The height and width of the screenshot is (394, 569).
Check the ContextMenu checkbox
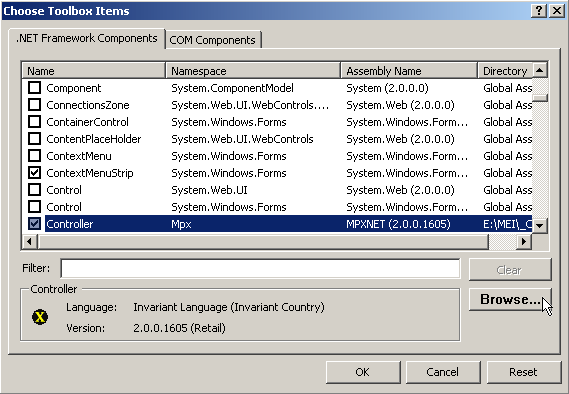click(x=34, y=156)
